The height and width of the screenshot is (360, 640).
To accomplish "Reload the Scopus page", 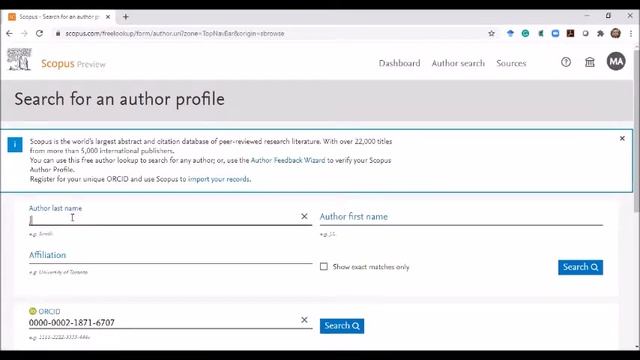I will [x=39, y=33].
